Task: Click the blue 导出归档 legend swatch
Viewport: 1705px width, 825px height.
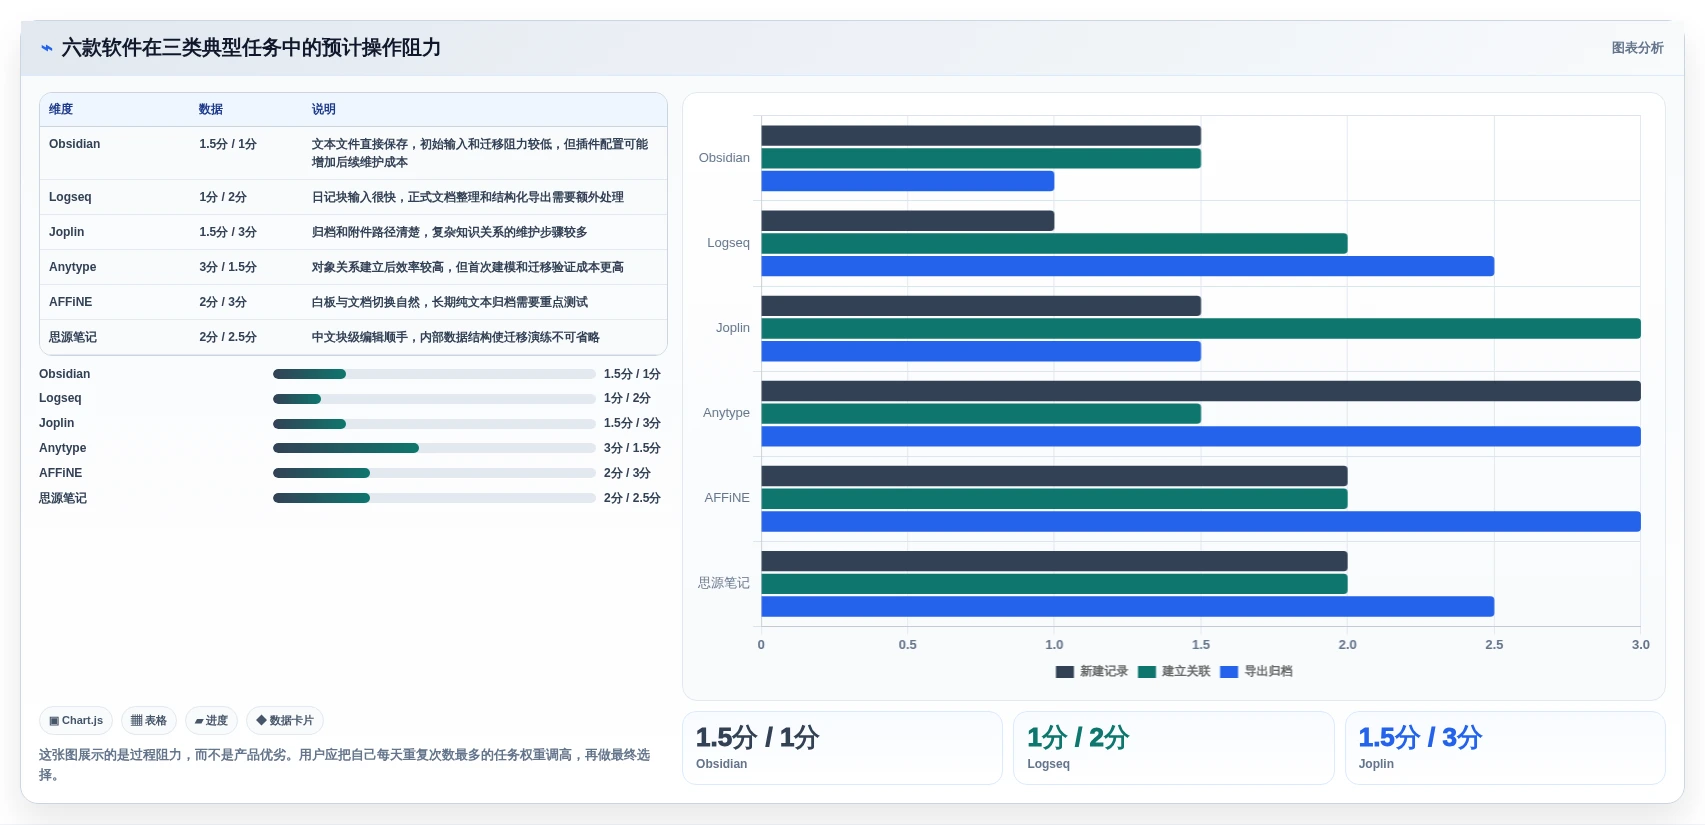Action: pos(1229,672)
